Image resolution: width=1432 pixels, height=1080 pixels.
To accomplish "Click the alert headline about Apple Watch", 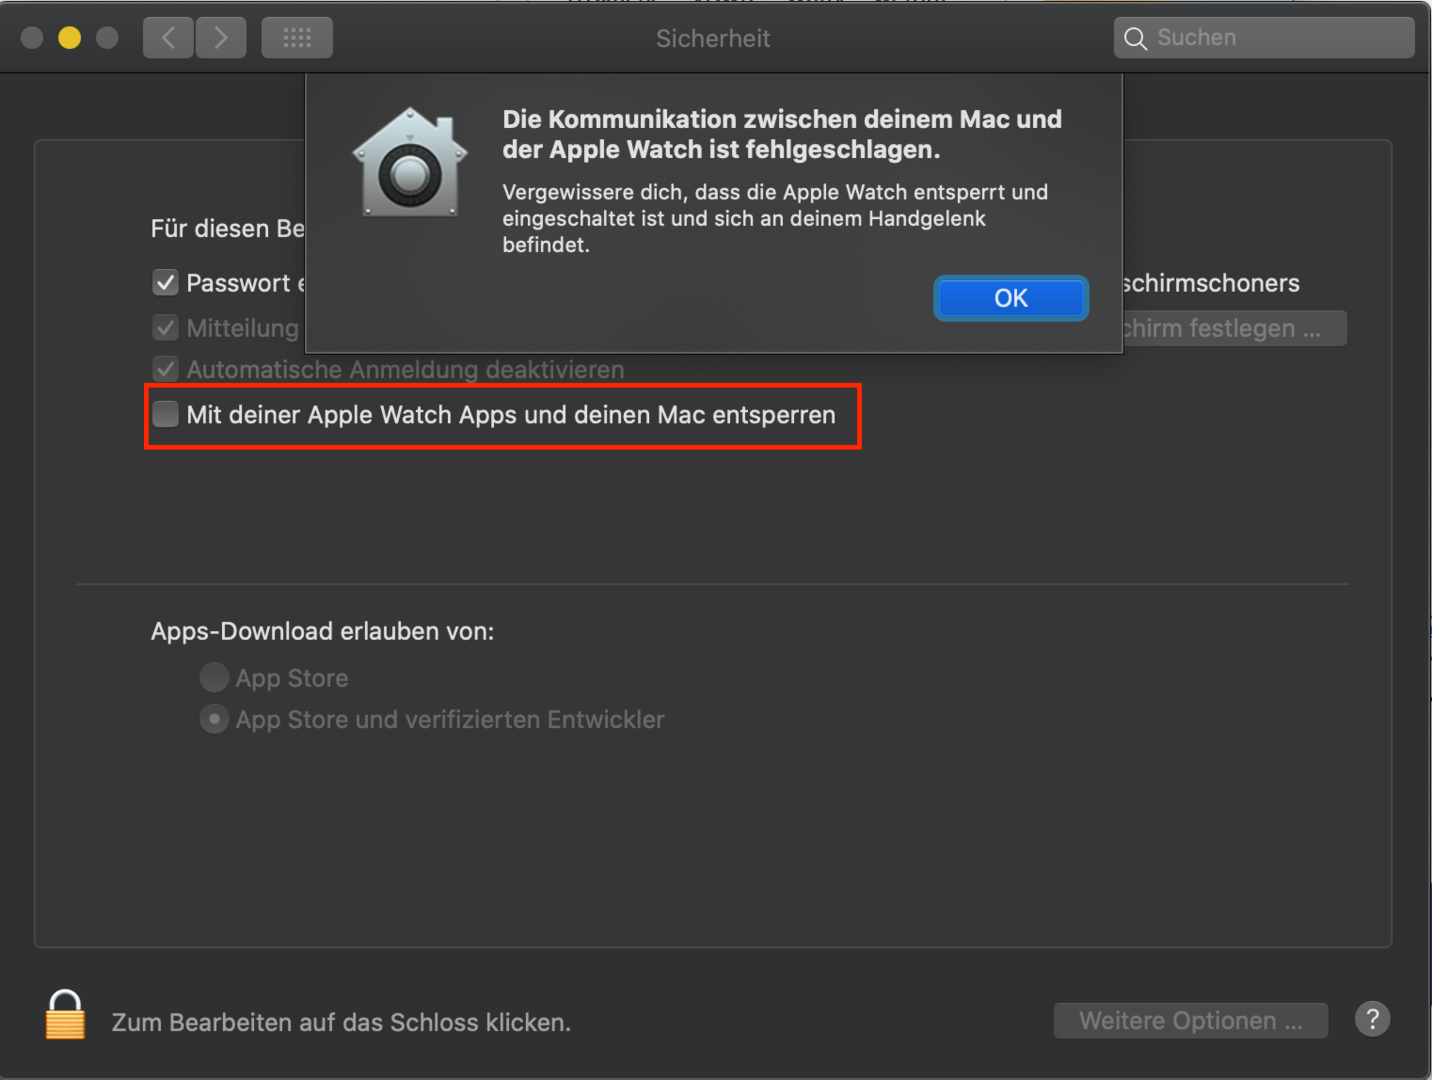I will pyautogui.click(x=782, y=134).
